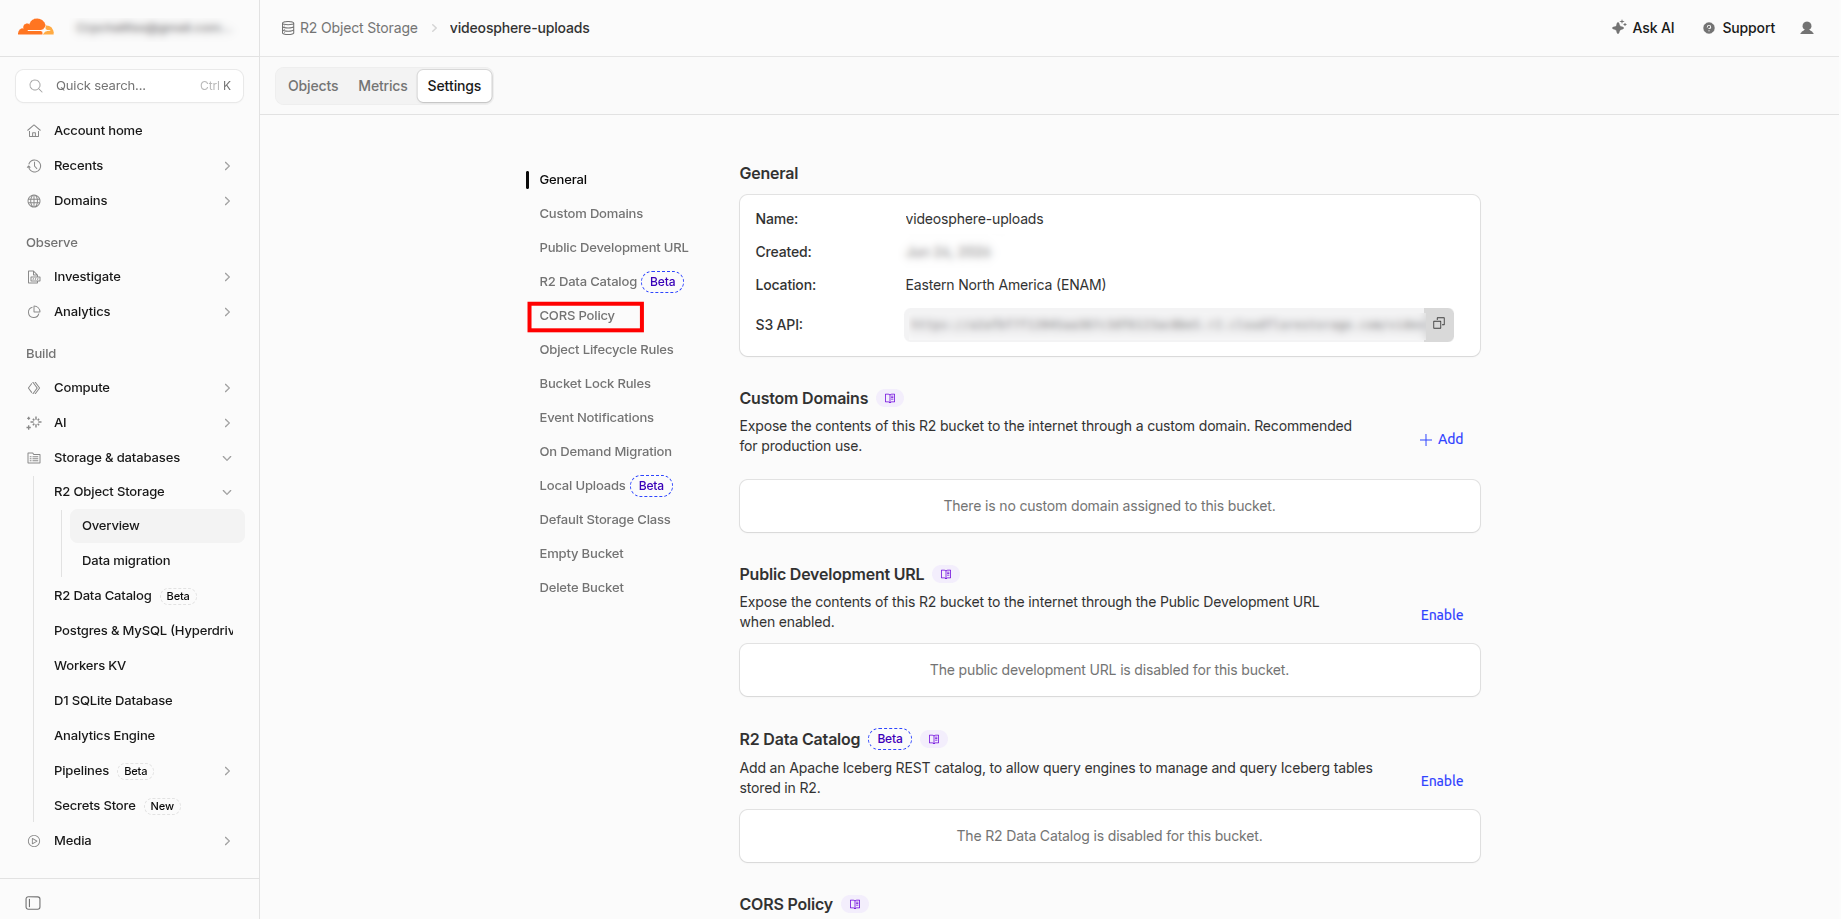Open Data migration in sidebar
This screenshot has height=919, width=1841.
(x=126, y=561)
